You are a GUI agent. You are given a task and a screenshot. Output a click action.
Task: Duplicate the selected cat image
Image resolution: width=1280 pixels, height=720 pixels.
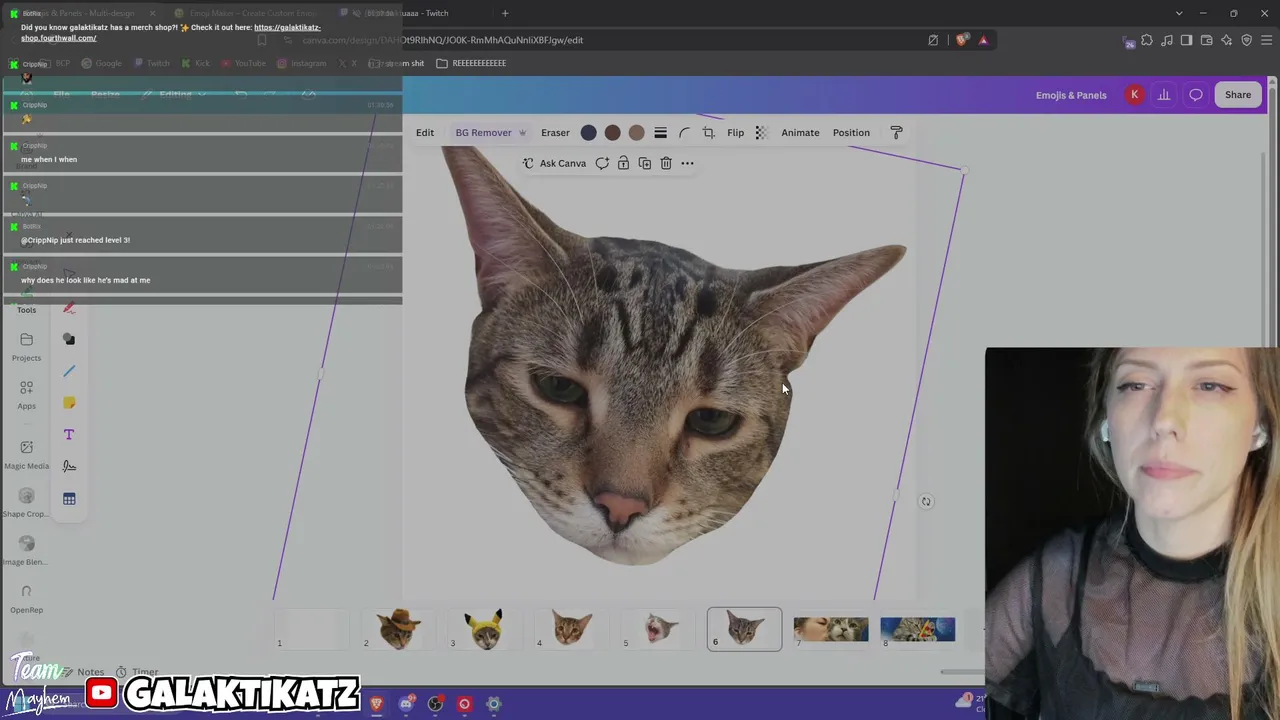point(644,163)
